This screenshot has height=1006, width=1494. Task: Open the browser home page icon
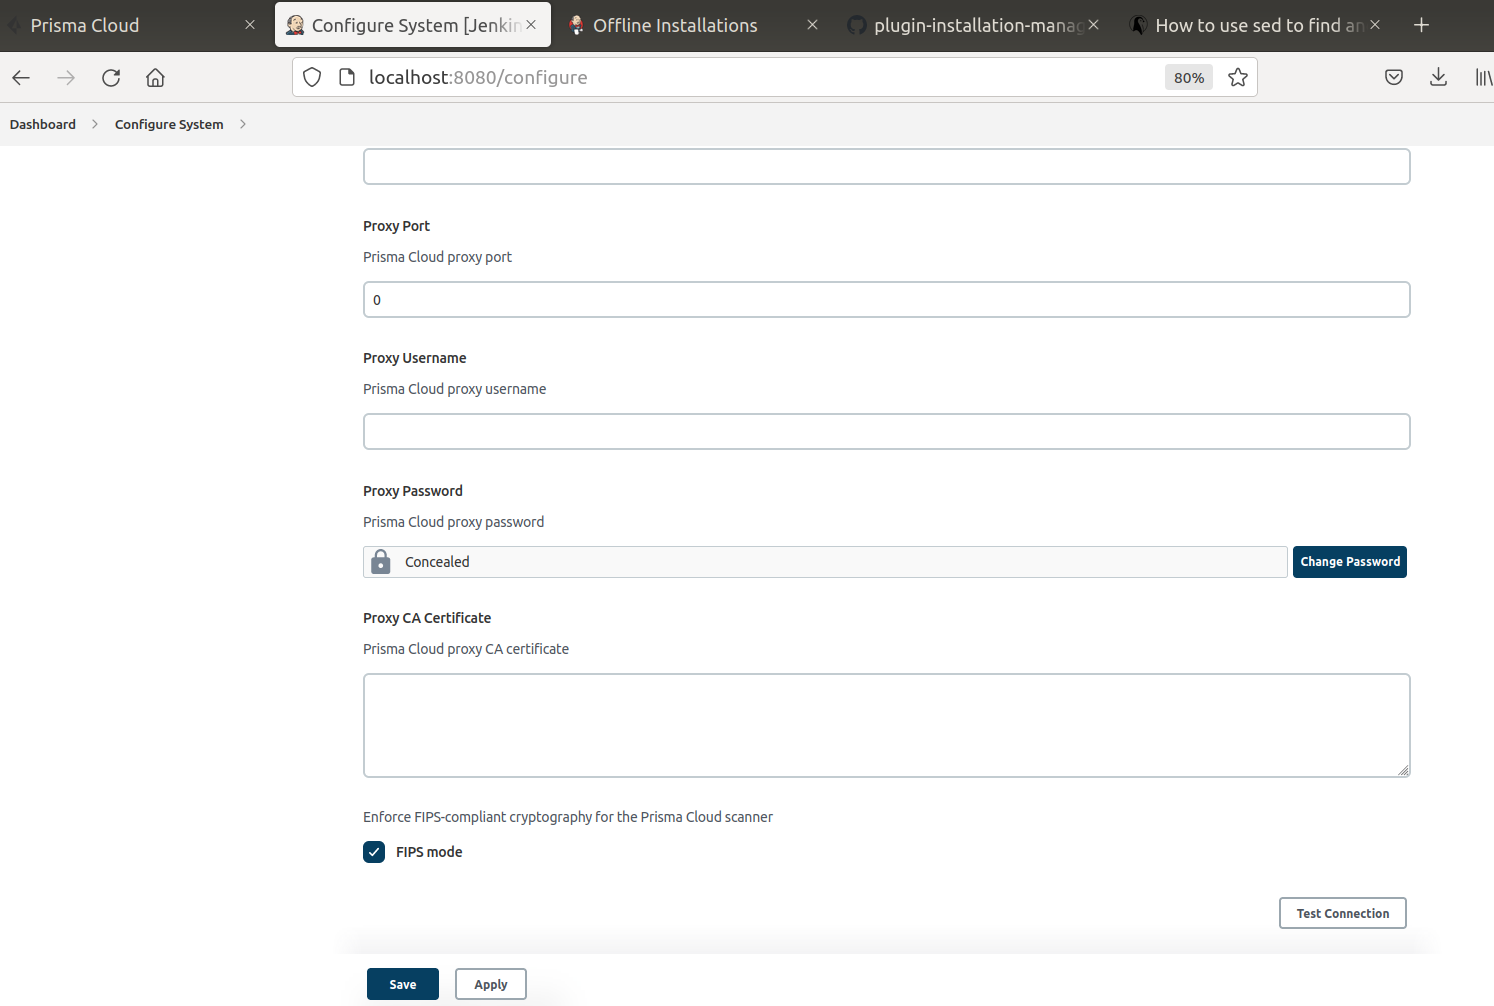point(155,77)
